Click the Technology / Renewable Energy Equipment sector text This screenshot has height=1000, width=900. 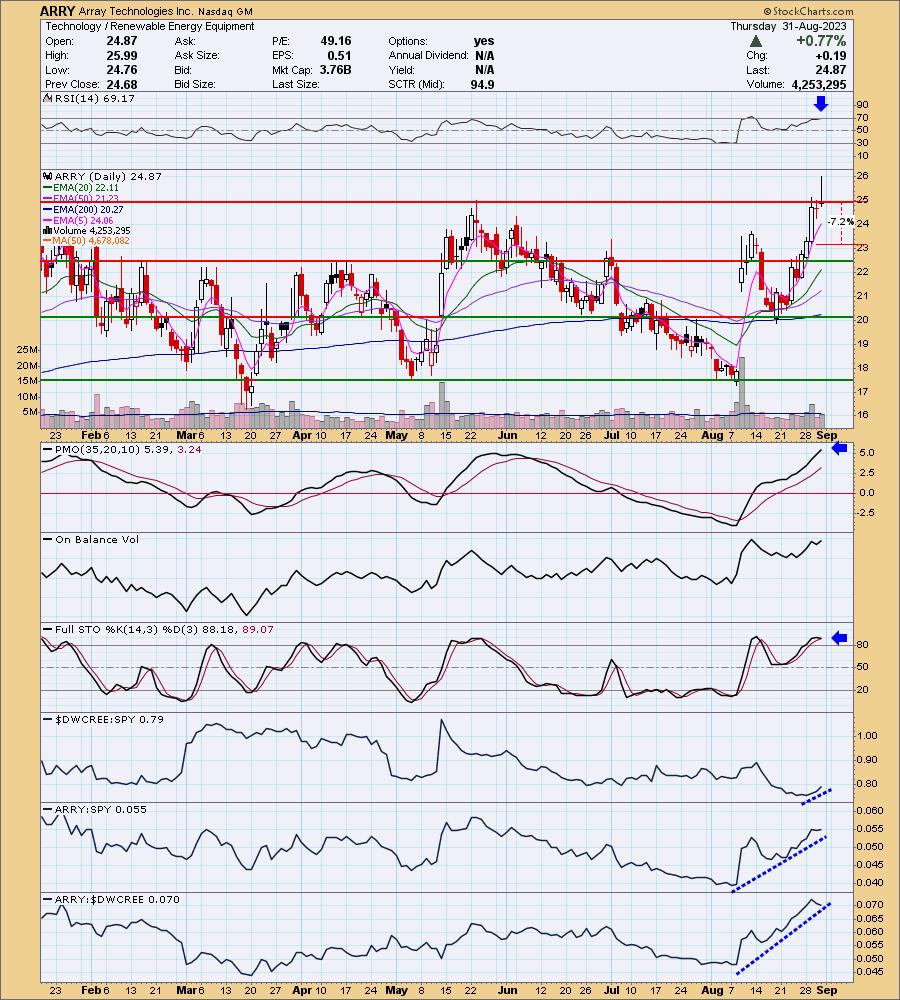coord(150,26)
